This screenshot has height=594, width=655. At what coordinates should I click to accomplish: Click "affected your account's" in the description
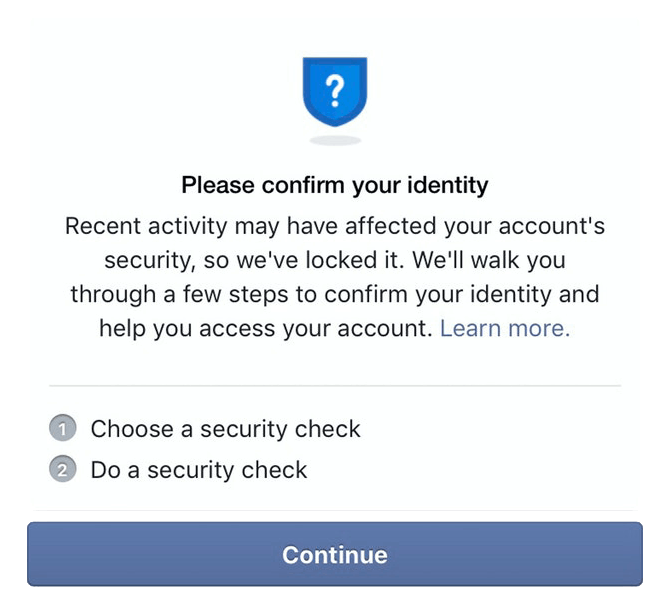[475, 227]
